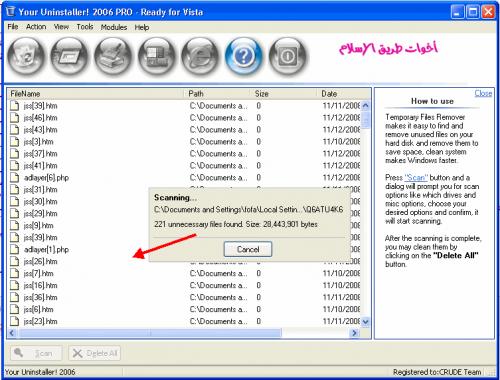Select the second round toolbar icon
Viewport: 500px width, 380px height.
click(x=69, y=56)
